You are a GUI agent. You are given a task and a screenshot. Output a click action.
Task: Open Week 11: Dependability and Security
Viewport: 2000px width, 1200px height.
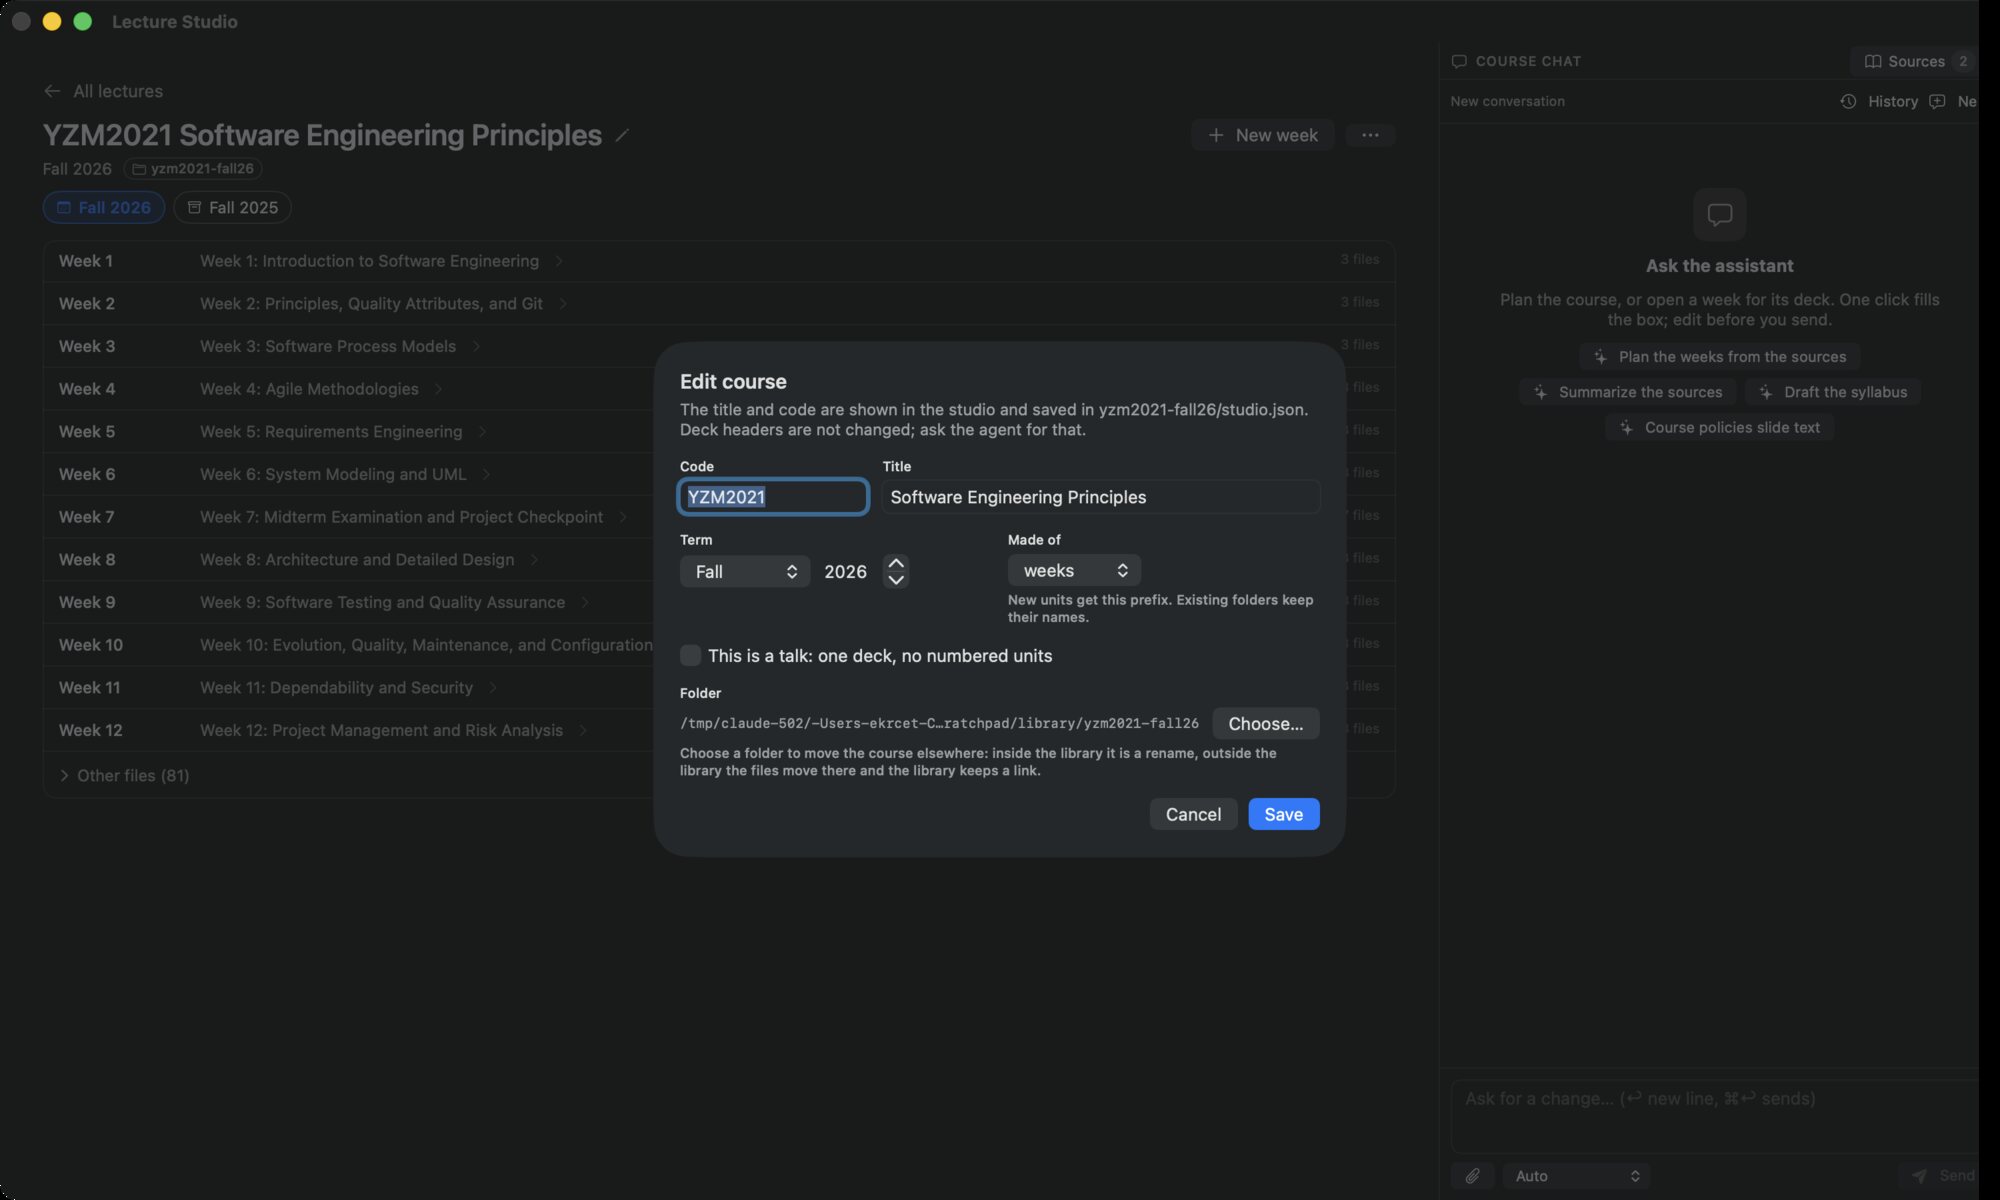pos(336,687)
